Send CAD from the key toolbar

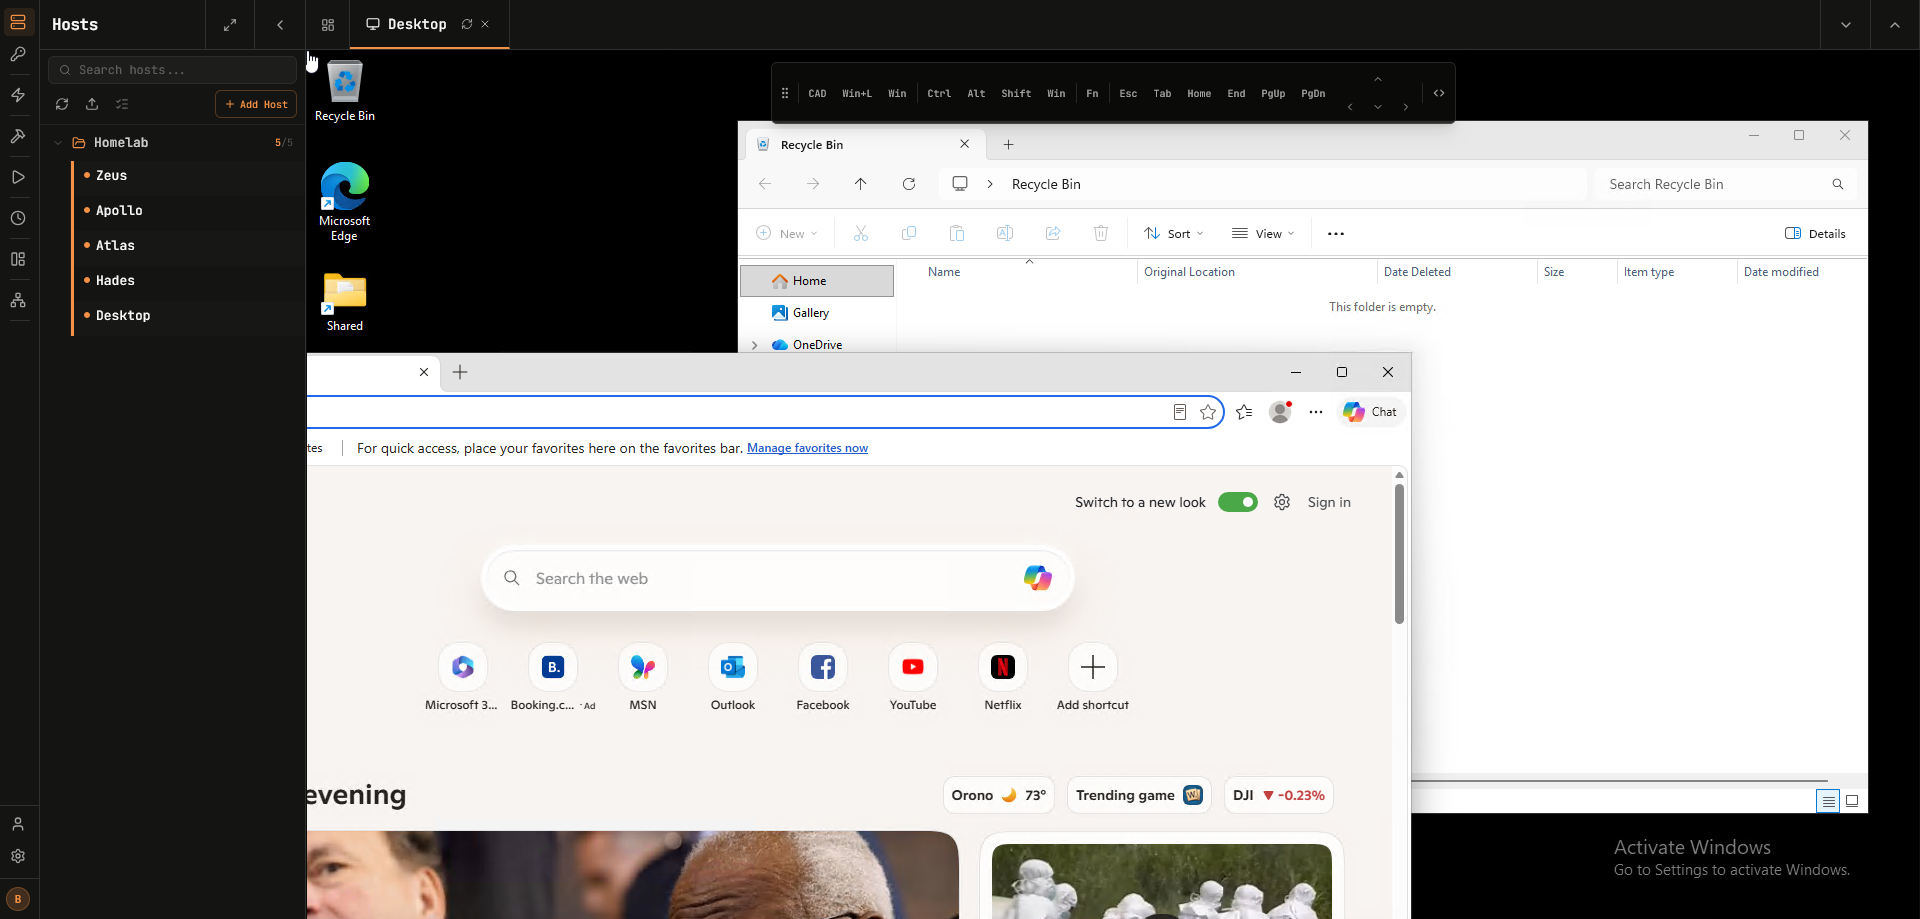pyautogui.click(x=817, y=93)
